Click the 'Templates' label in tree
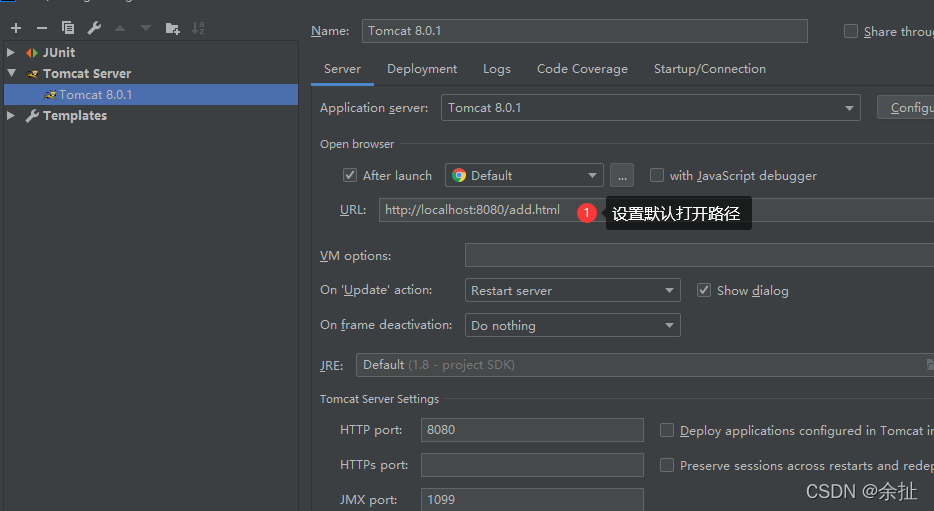Image resolution: width=934 pixels, height=511 pixels. tap(75, 116)
